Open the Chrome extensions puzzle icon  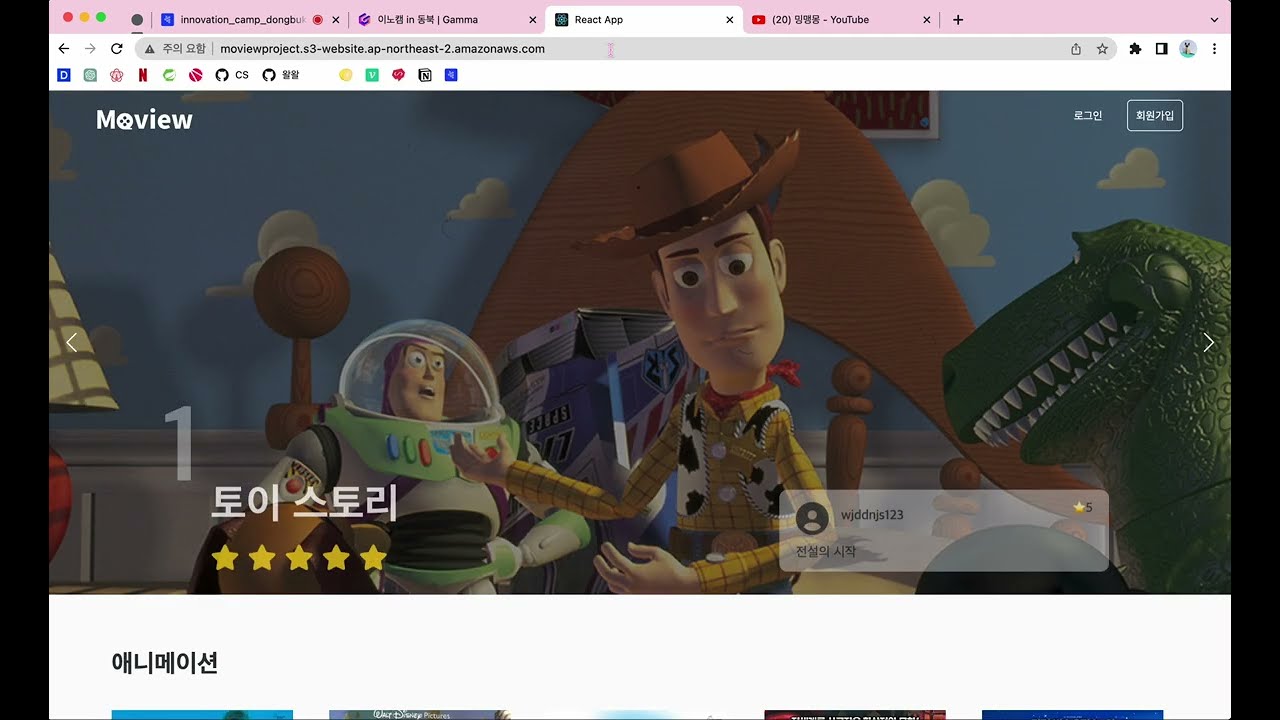click(x=1135, y=48)
